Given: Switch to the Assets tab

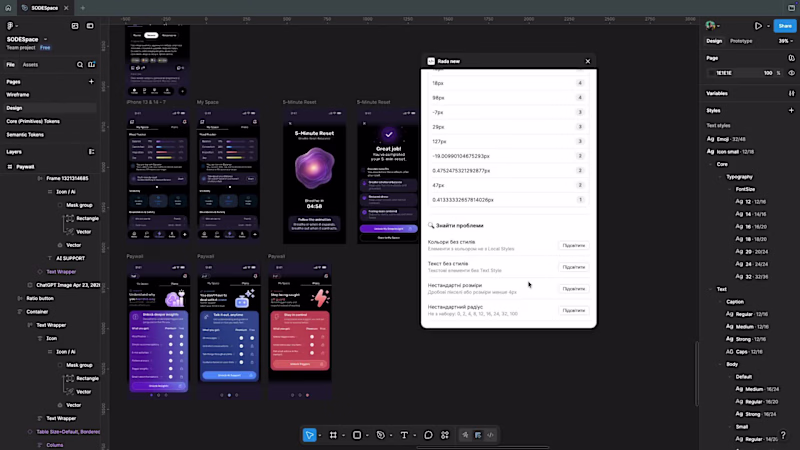Looking at the screenshot, I should (30, 65).
